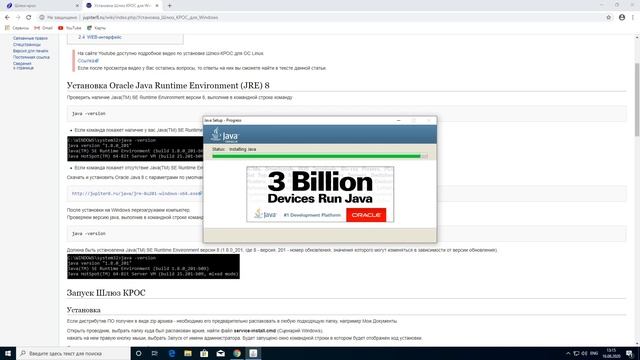640x360 pixels.
Task: Click the Java Setup progress bar
Action: tap(320, 156)
